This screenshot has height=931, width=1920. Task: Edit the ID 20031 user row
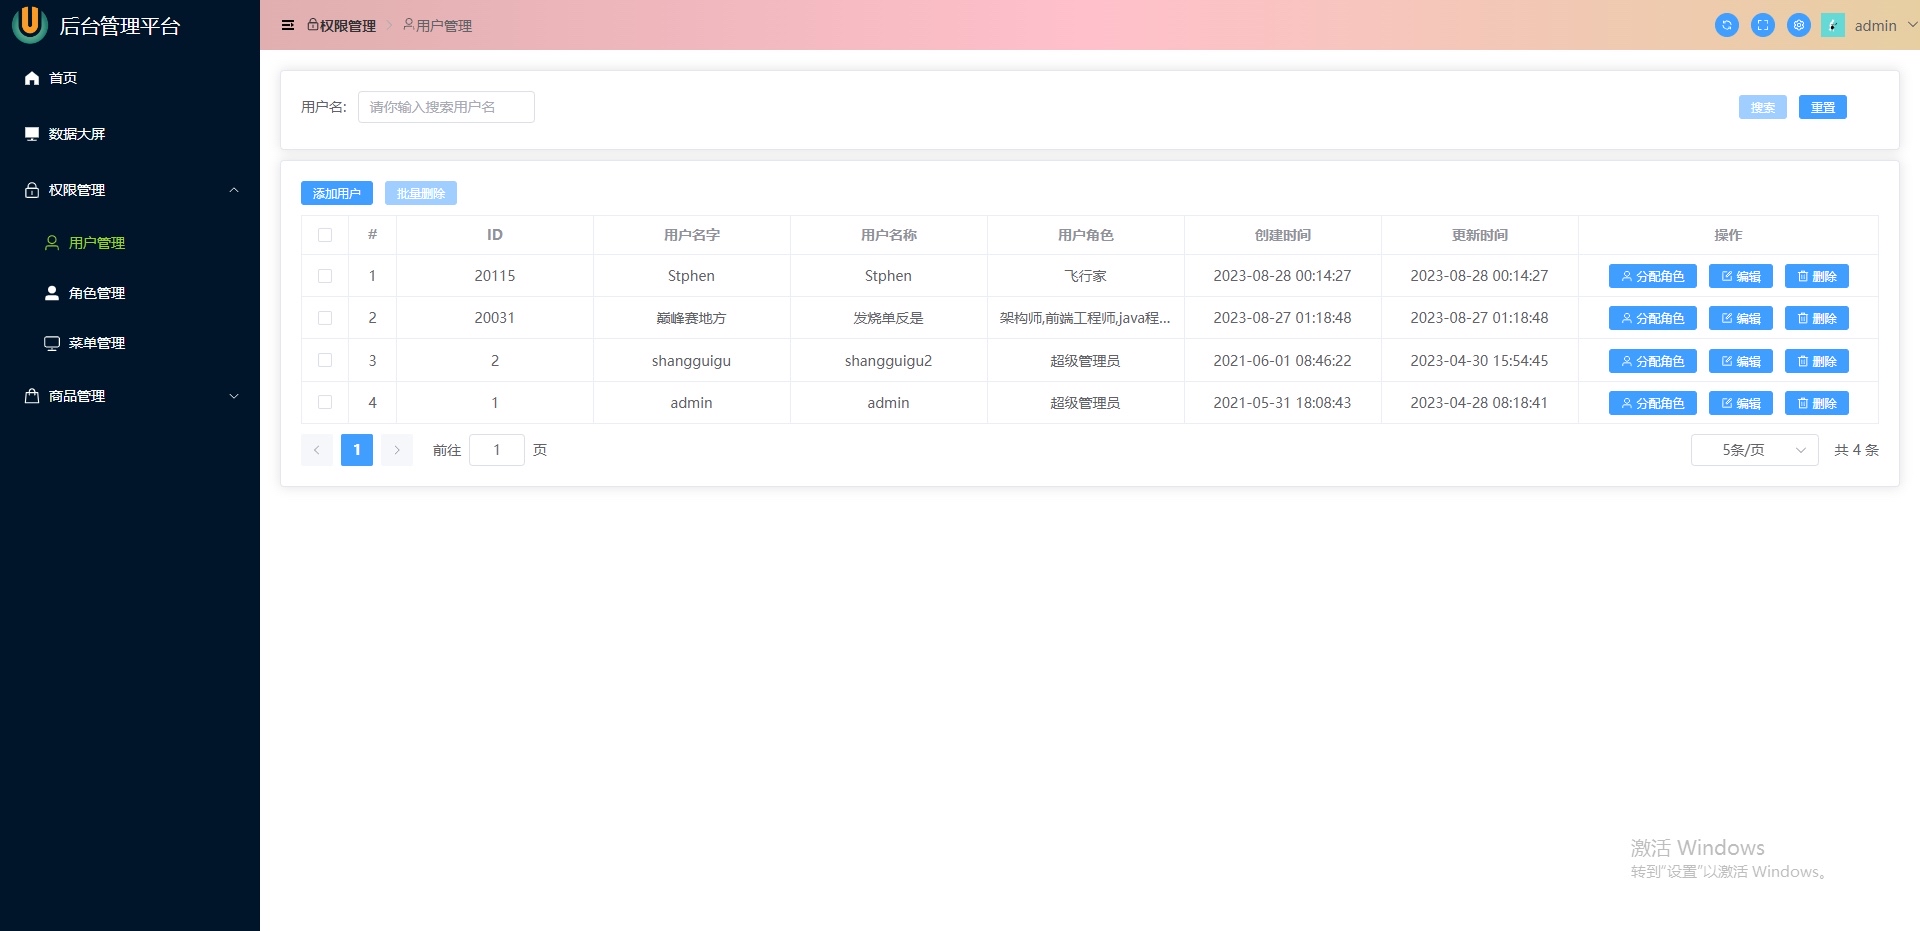pos(1740,318)
